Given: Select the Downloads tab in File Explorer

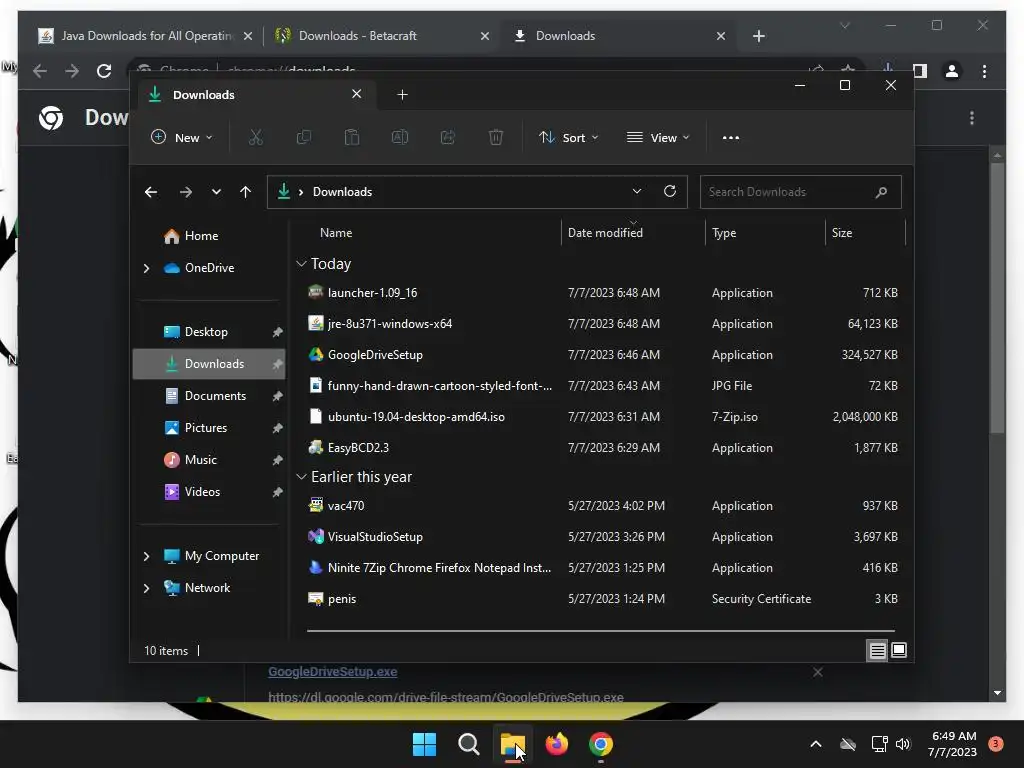Looking at the screenshot, I should click(x=255, y=95).
